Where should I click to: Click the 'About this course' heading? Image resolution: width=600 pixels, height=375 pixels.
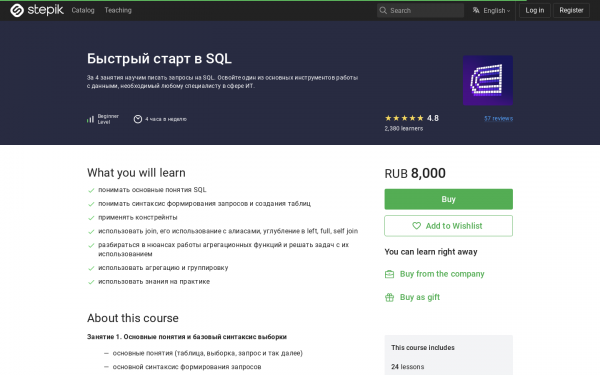[x=133, y=318]
